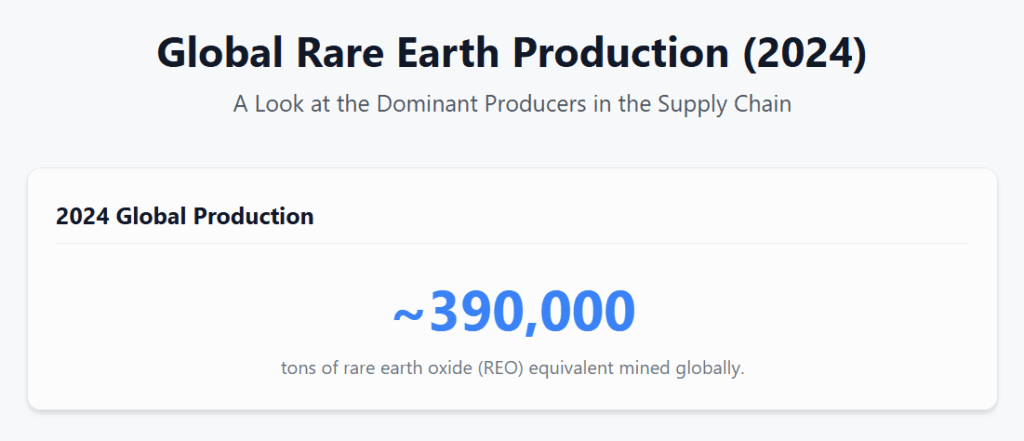Click the caption text below the blue figure
This screenshot has width=1024, height=441.
pyautogui.click(x=512, y=368)
